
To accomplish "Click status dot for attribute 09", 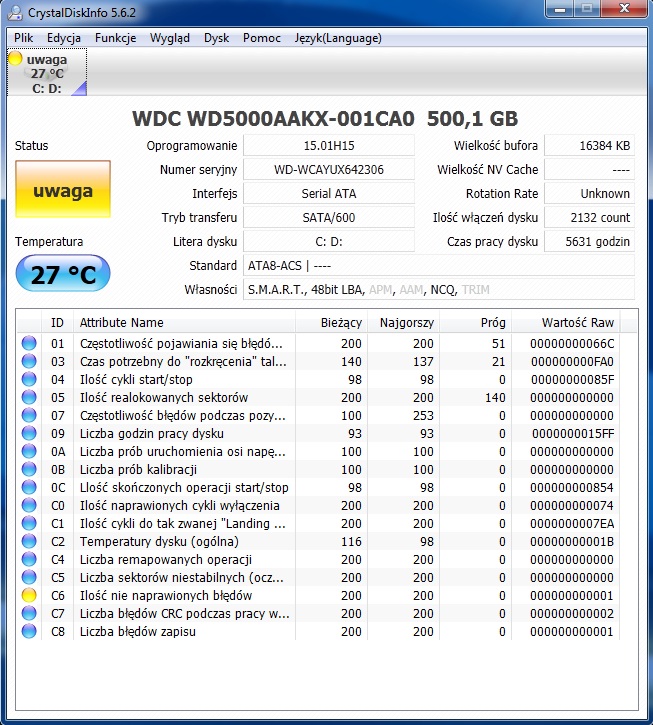I will click(x=29, y=433).
